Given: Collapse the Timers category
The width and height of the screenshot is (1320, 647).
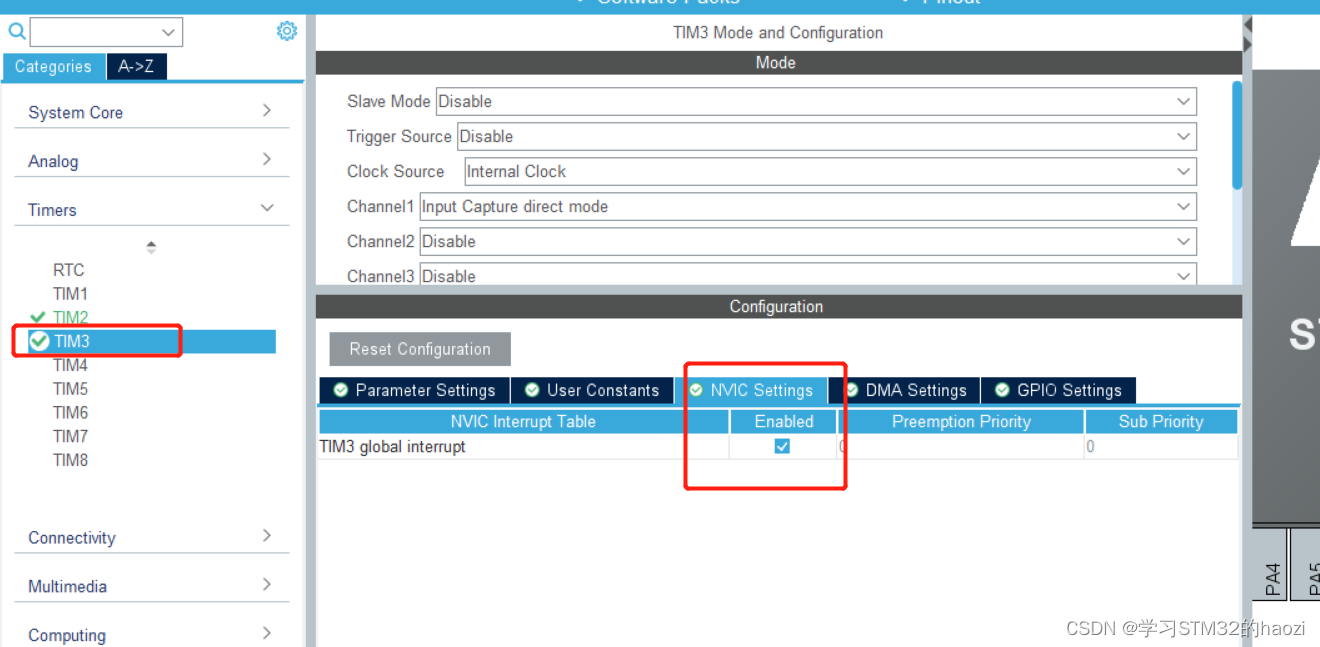Looking at the screenshot, I should click(151, 209).
